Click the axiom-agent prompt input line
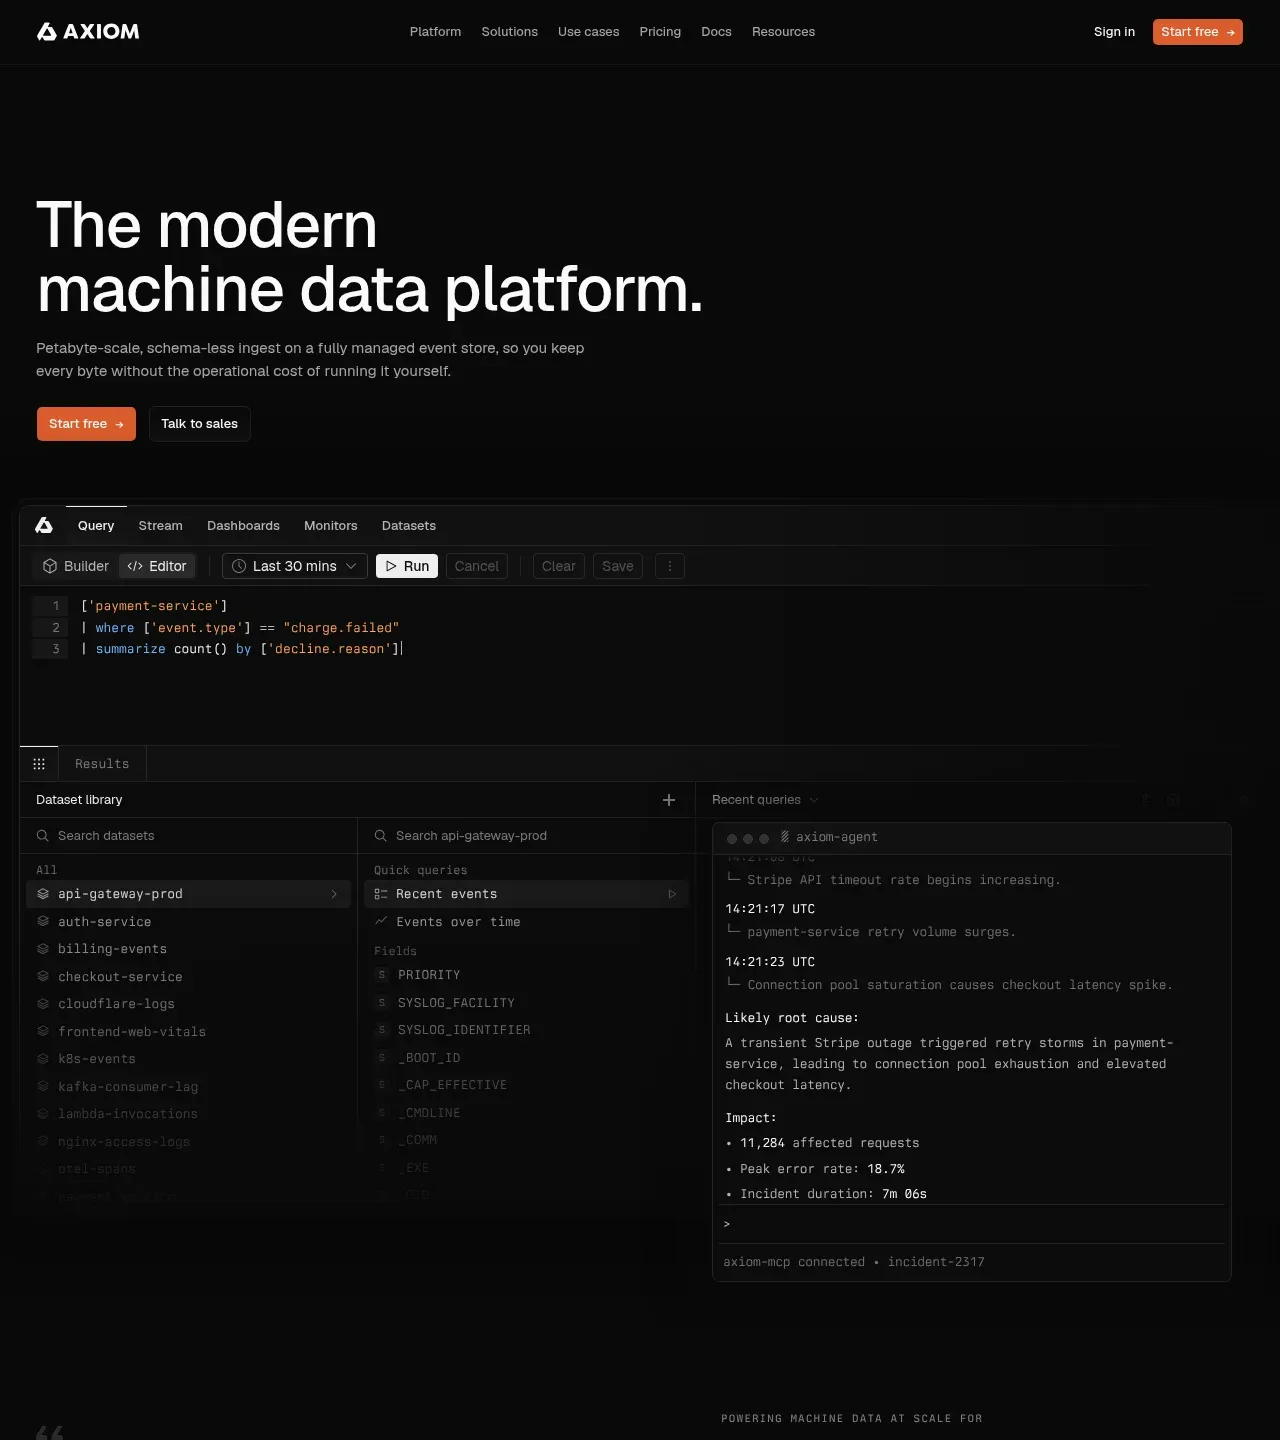Viewport: 1280px width, 1440px height. [x=972, y=1224]
